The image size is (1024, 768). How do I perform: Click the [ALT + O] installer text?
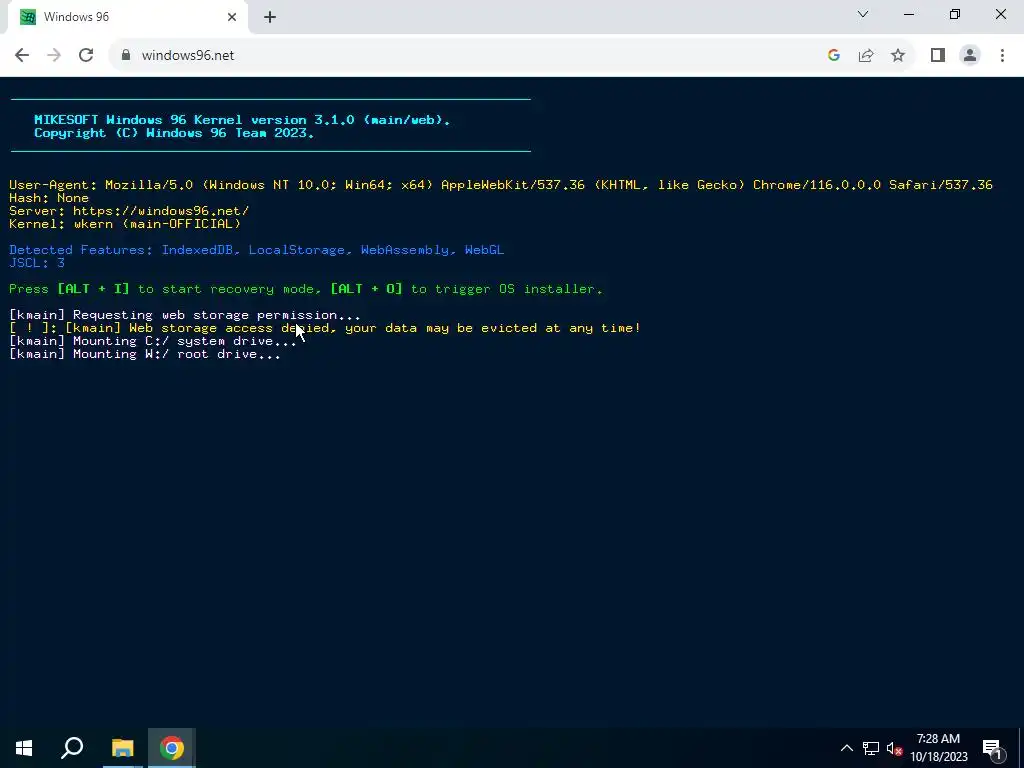[x=366, y=289]
